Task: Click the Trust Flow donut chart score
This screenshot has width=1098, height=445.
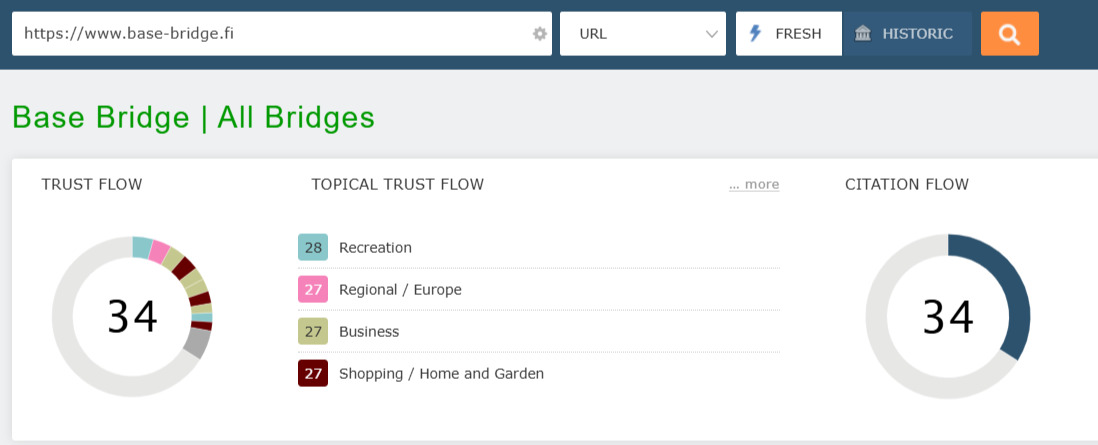Action: [x=132, y=316]
